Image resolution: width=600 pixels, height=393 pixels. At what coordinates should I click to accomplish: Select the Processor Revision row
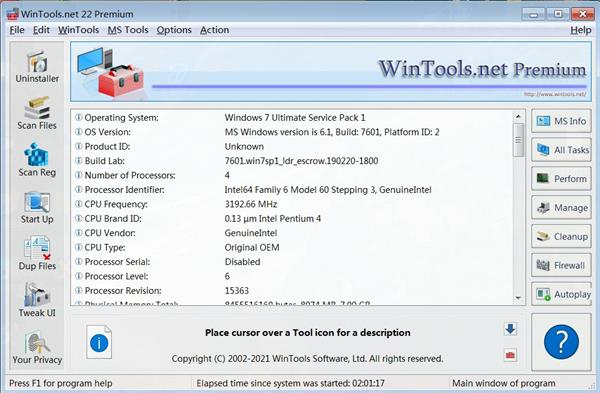(292, 291)
